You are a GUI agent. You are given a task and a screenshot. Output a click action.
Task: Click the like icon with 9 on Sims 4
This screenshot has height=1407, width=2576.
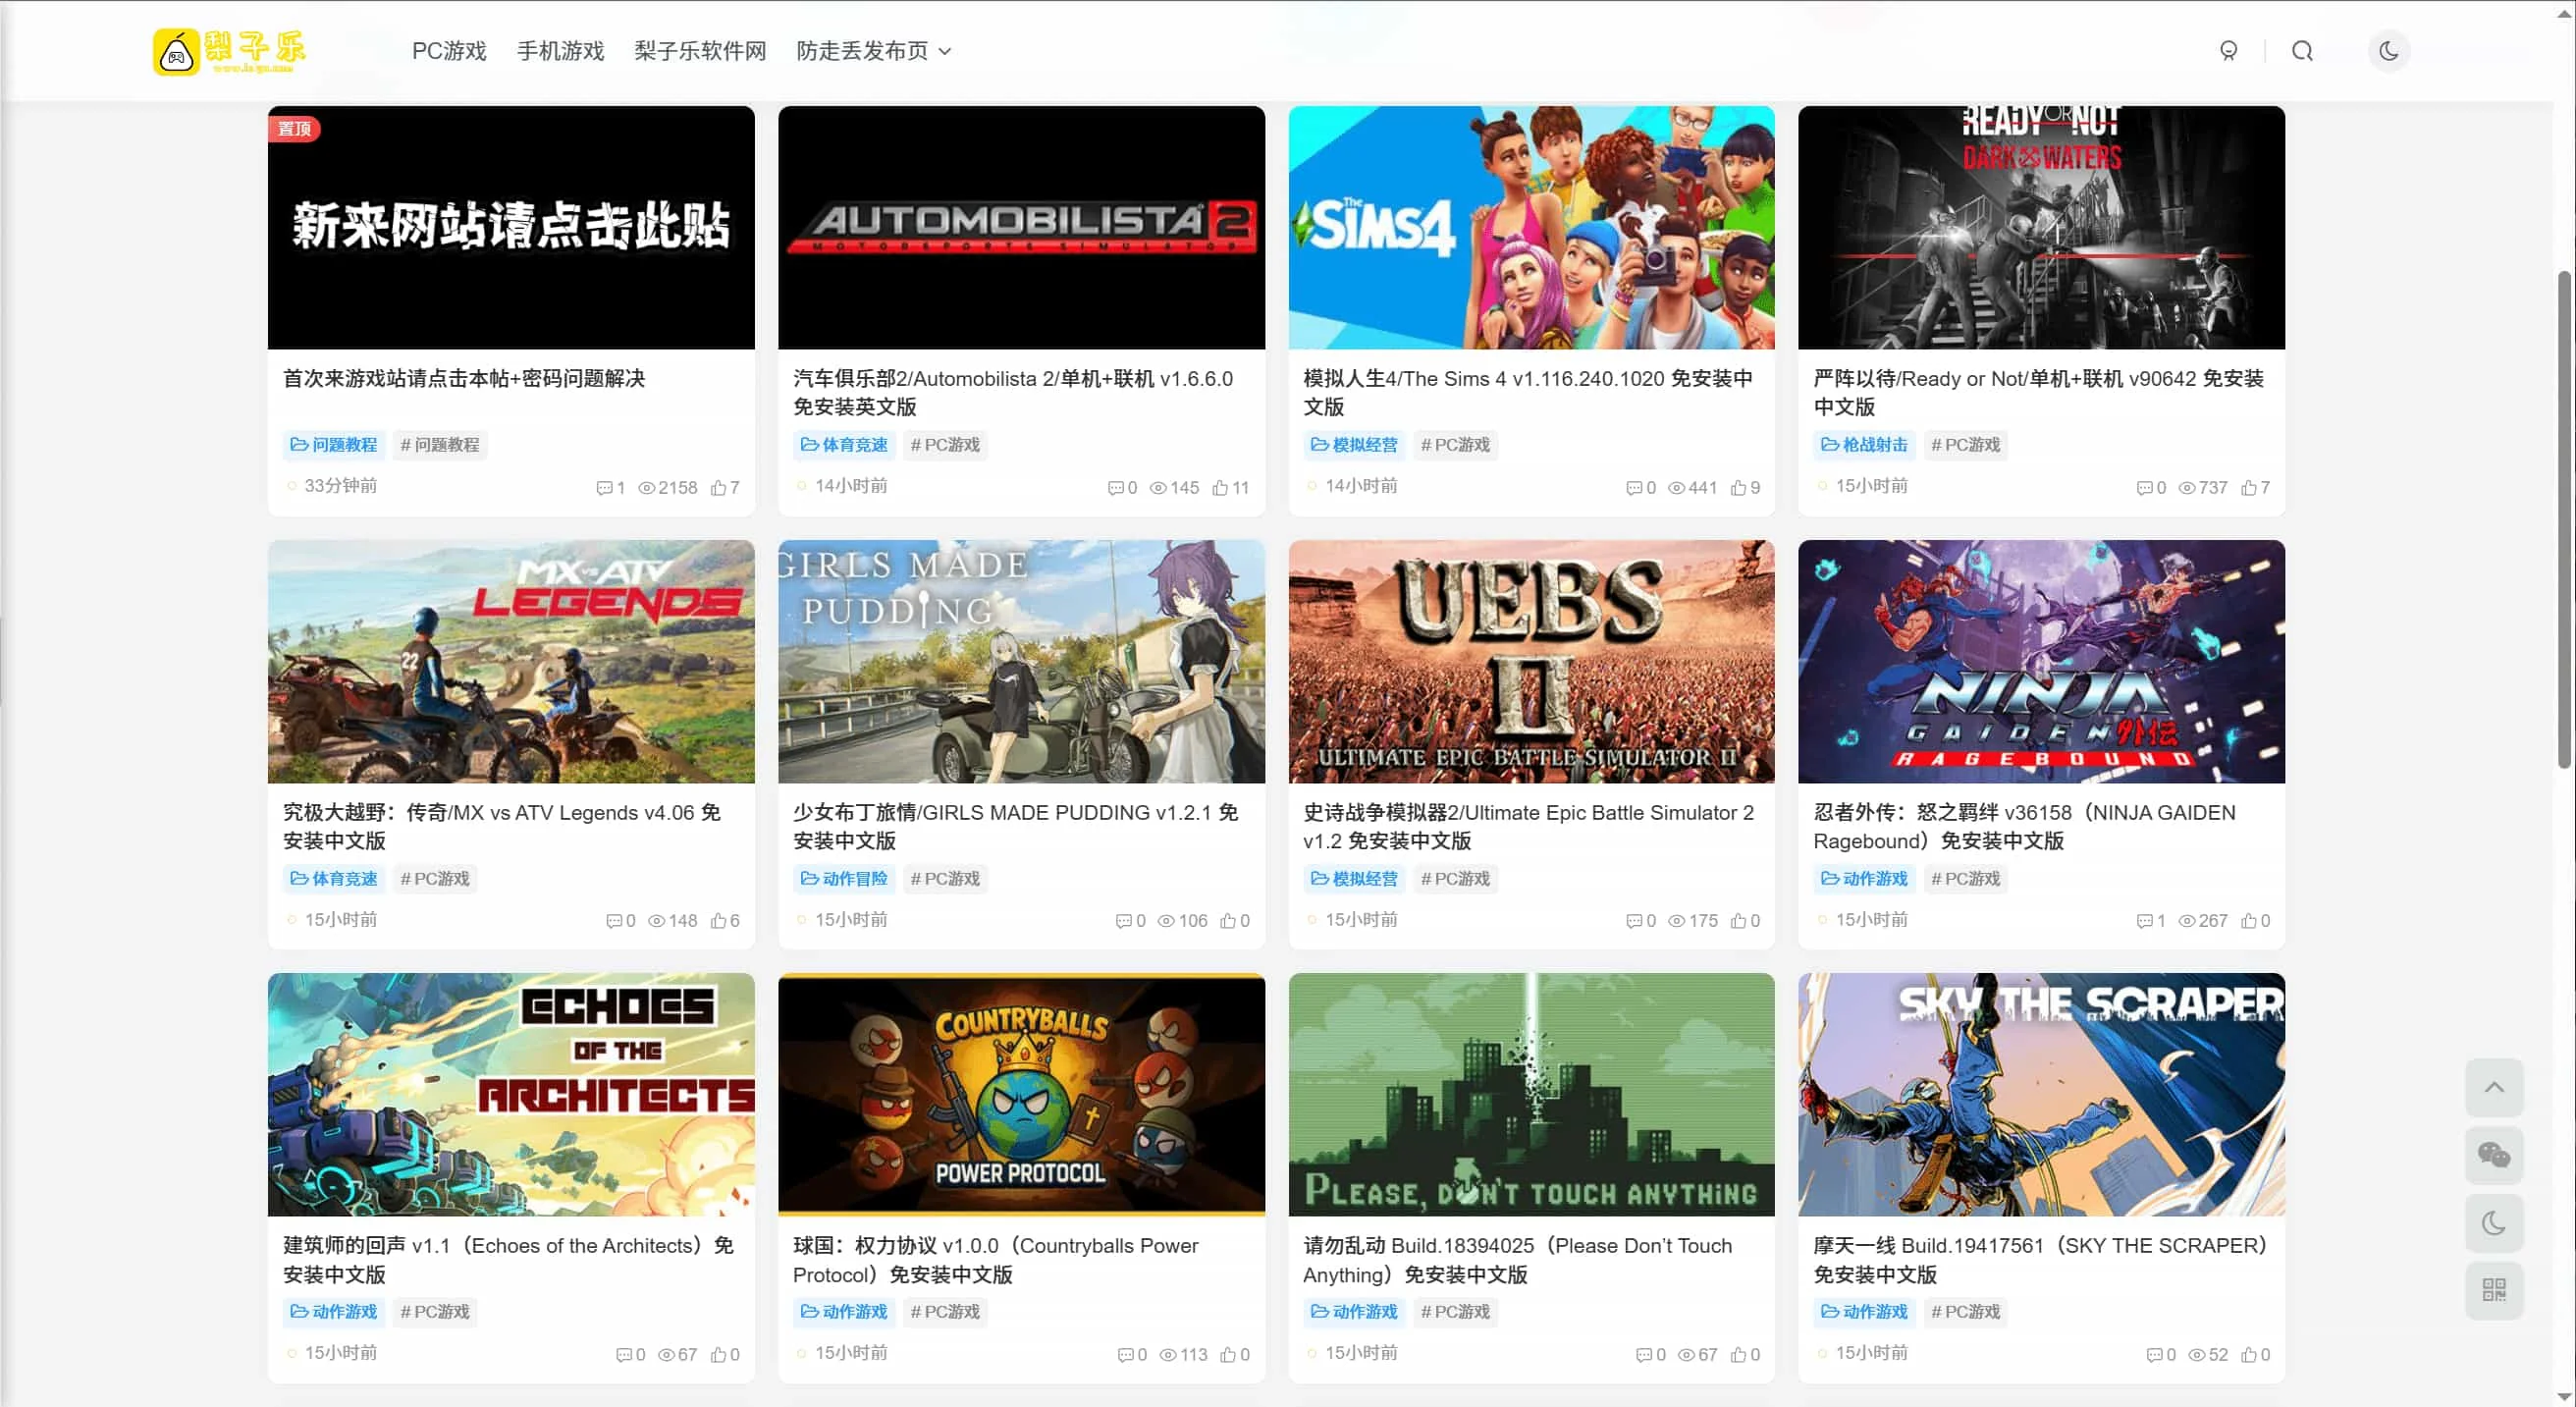[x=1738, y=488]
